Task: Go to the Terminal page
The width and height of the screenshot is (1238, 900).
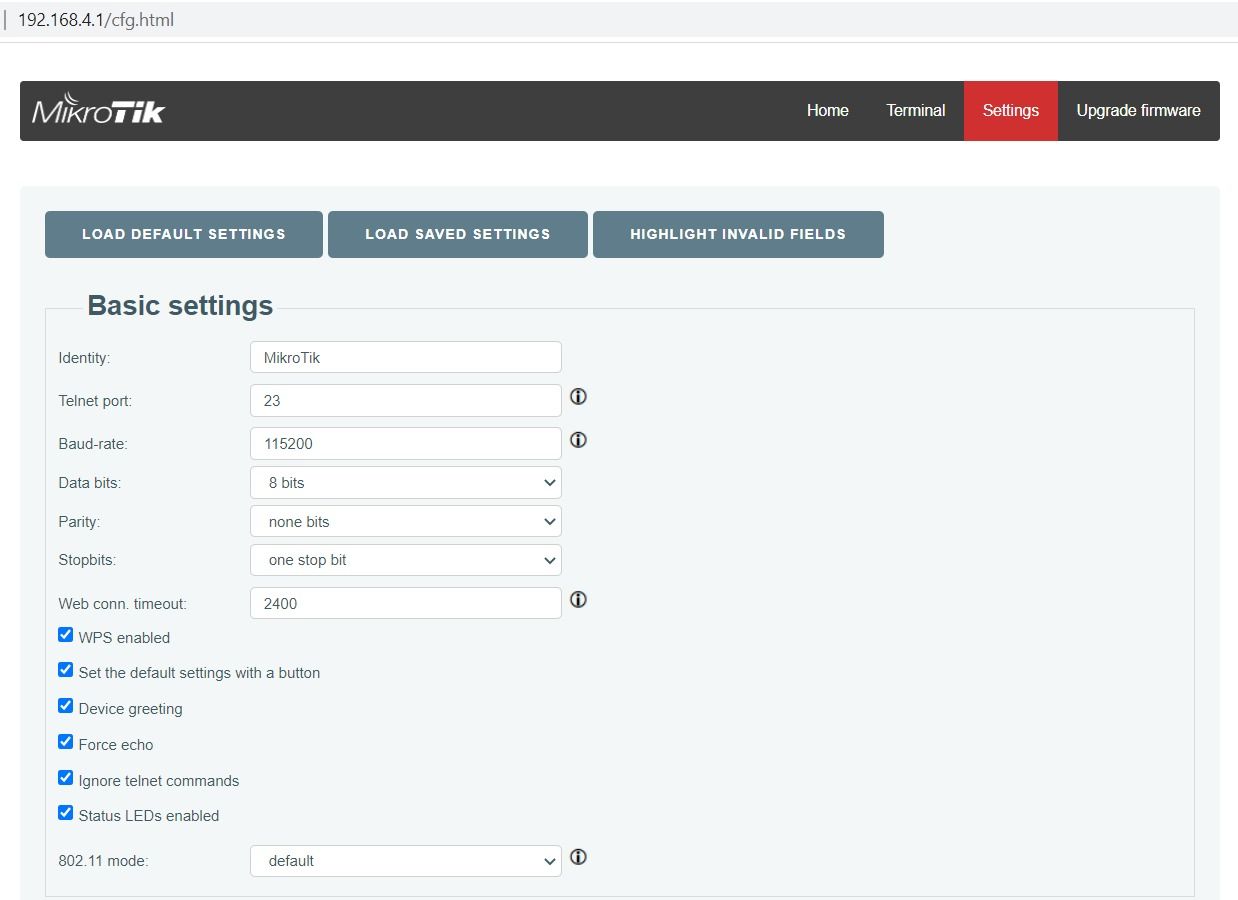Action: 915,111
